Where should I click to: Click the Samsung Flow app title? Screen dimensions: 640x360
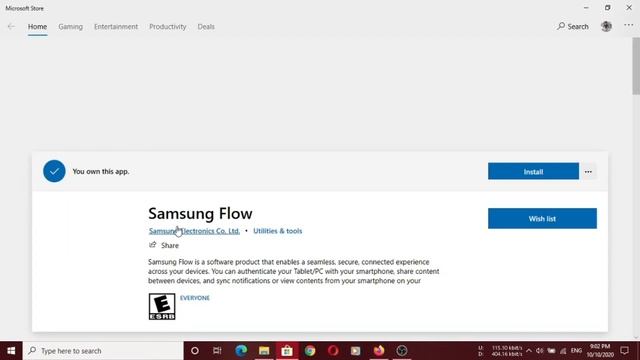click(200, 213)
